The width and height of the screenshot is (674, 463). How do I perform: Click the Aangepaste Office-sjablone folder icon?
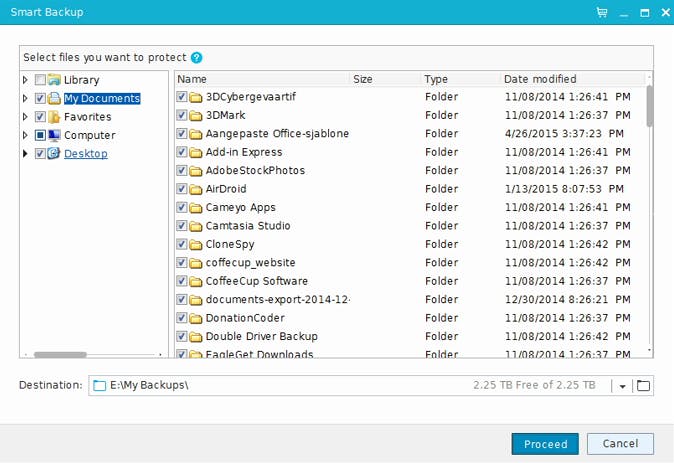196,134
